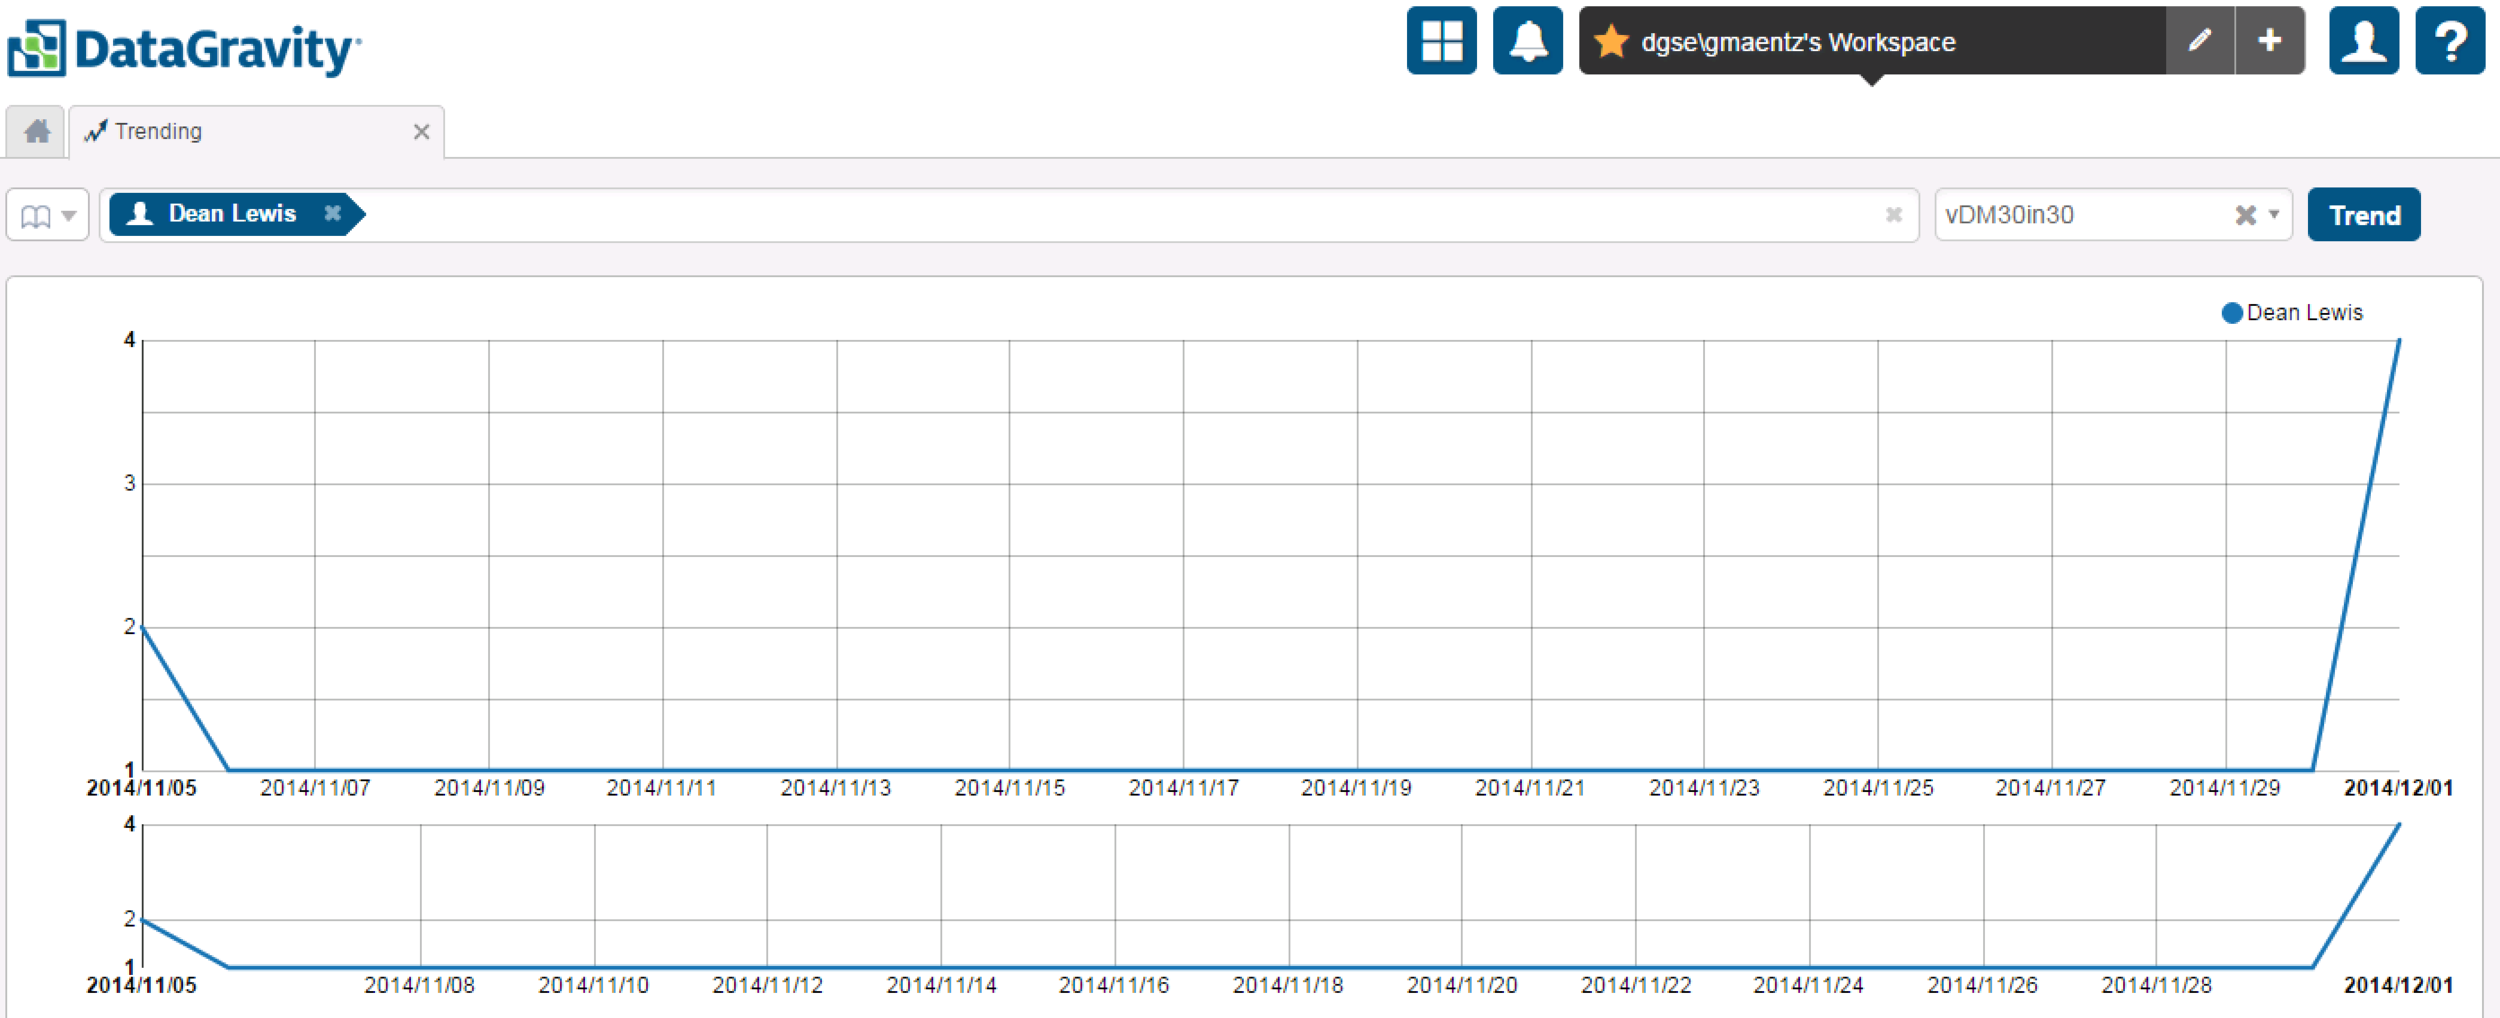This screenshot has width=2500, height=1018.
Task: Open help question mark icon
Action: pos(2450,41)
